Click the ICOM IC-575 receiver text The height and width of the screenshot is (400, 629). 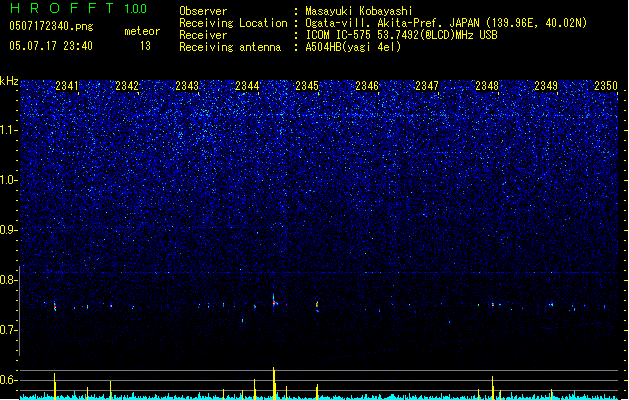401,35
